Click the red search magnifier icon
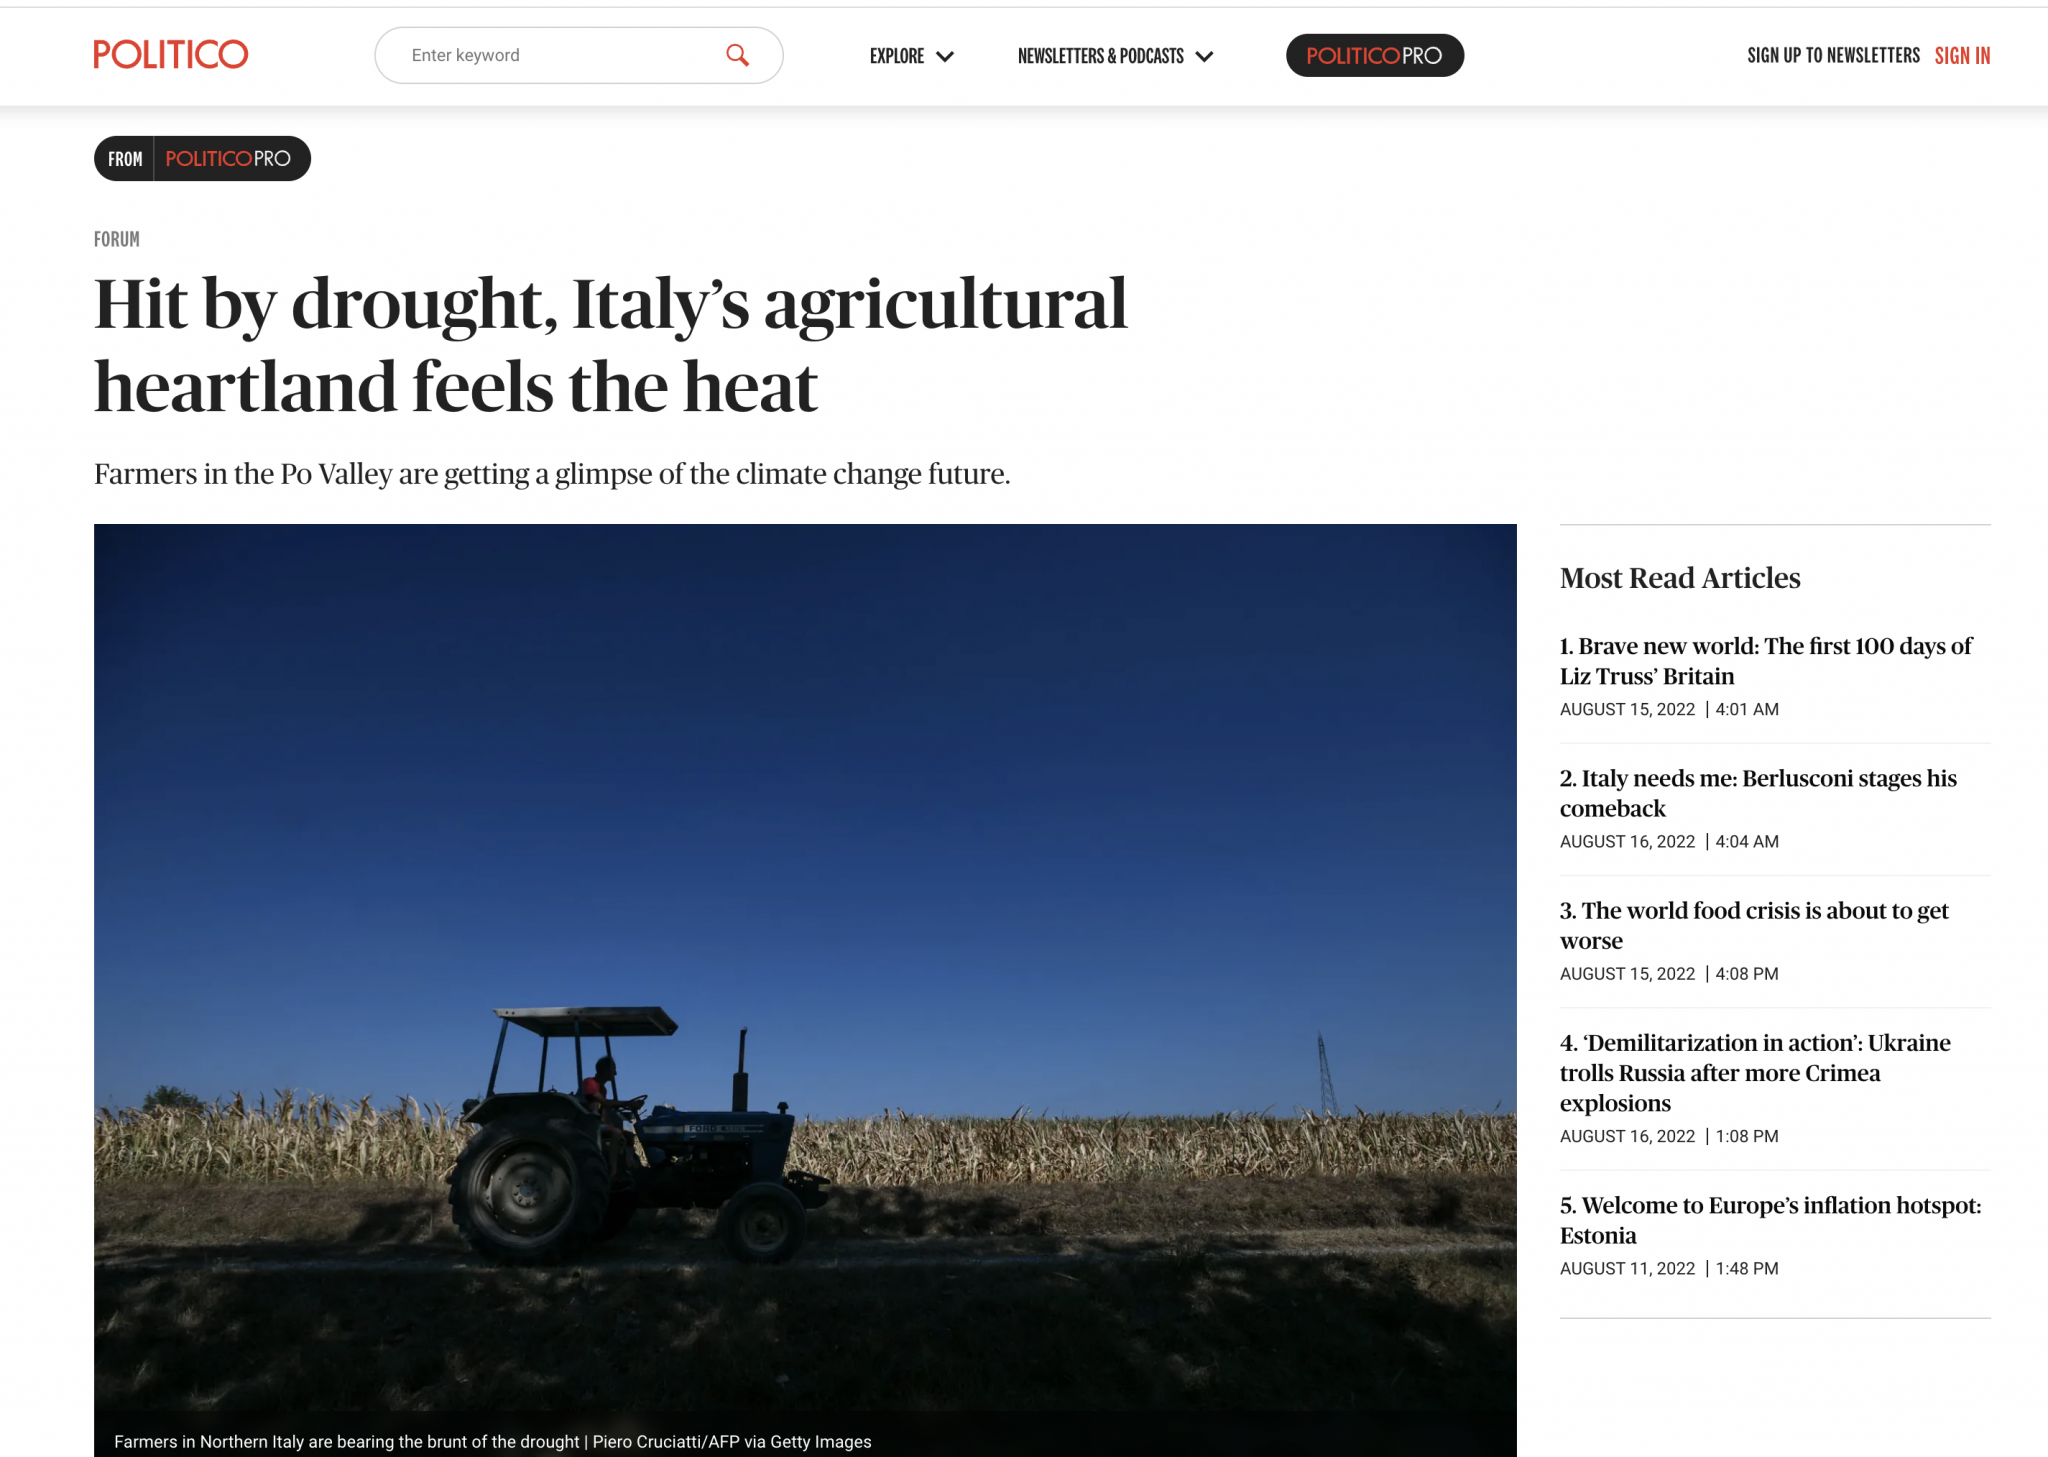 (x=737, y=55)
